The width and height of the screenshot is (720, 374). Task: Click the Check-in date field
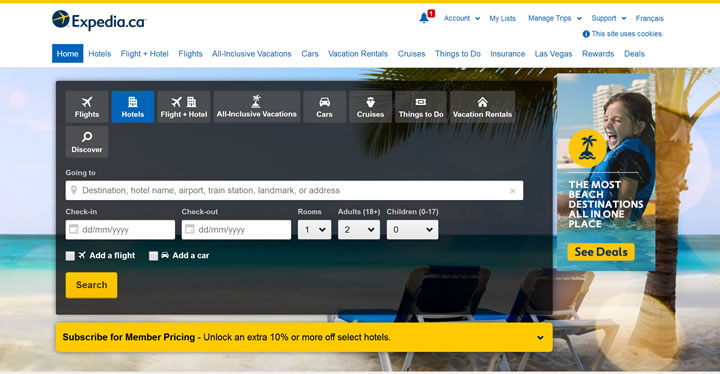coord(120,230)
